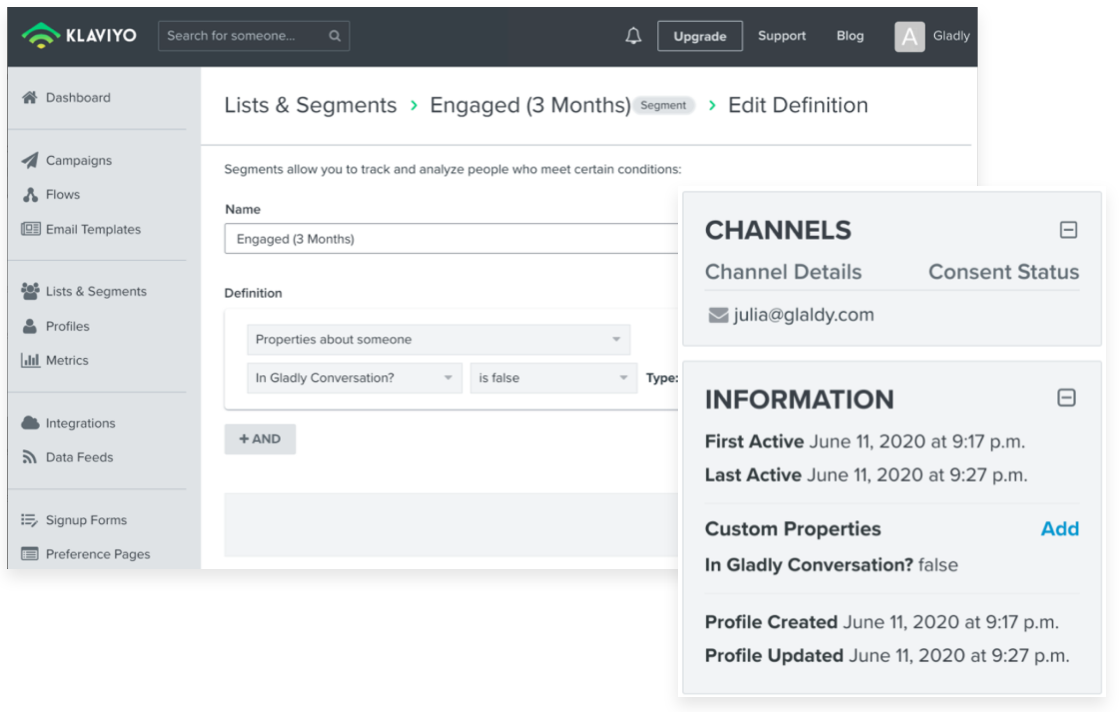Screen dimensions: 1119x712
Task: Click the Edit Definition breadcrumb text
Action: 798,105
